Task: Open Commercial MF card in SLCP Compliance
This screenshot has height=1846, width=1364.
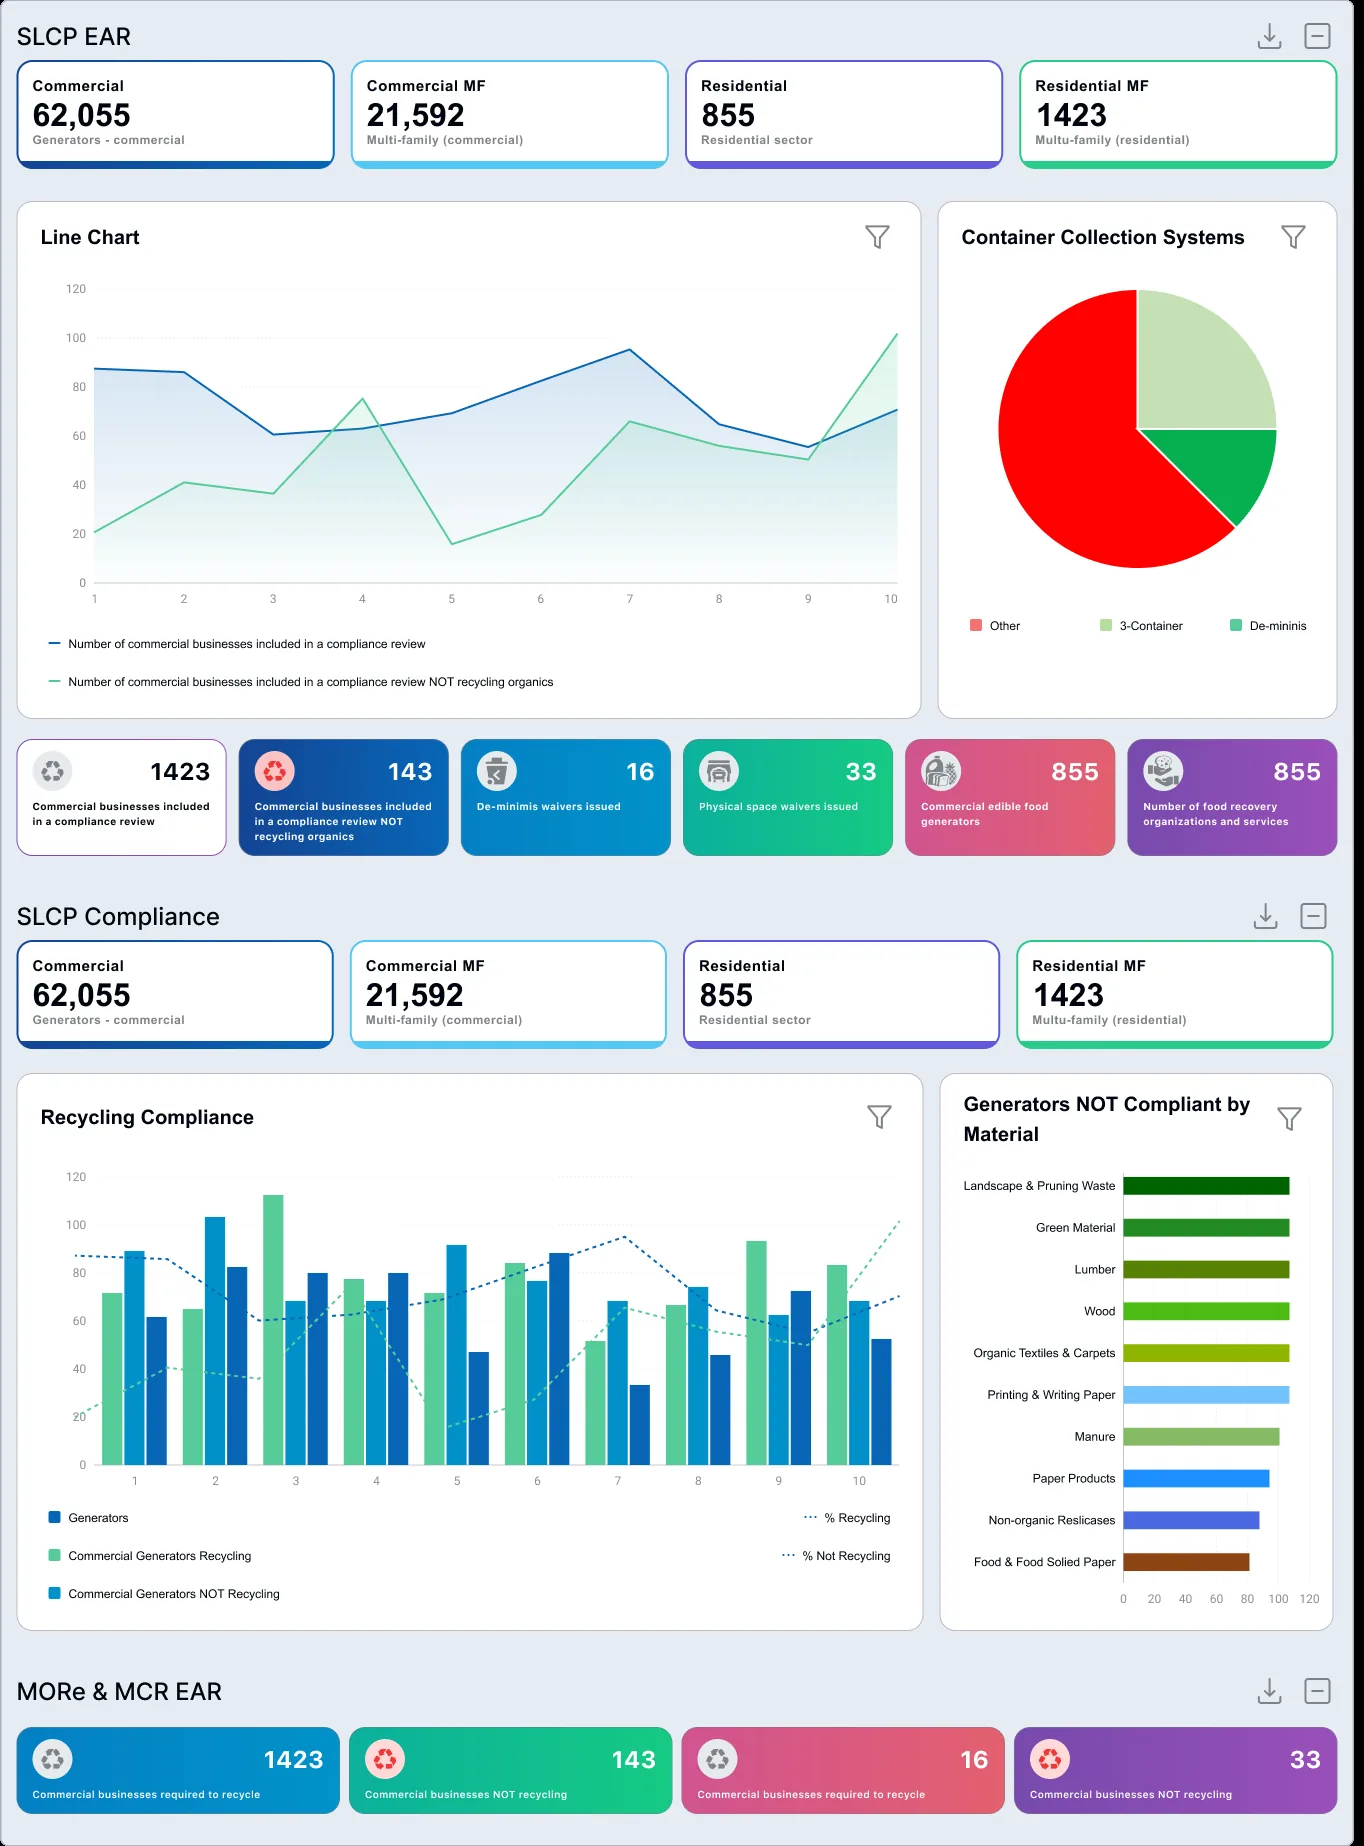Action: 508,995
